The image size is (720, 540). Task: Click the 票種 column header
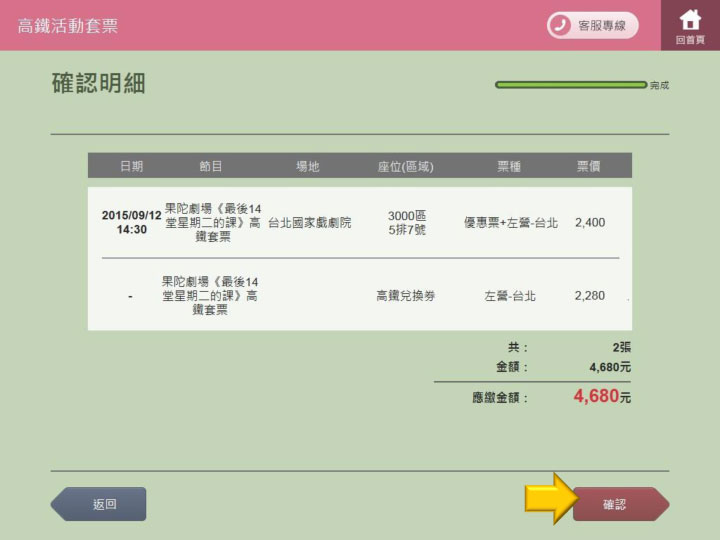point(509,166)
